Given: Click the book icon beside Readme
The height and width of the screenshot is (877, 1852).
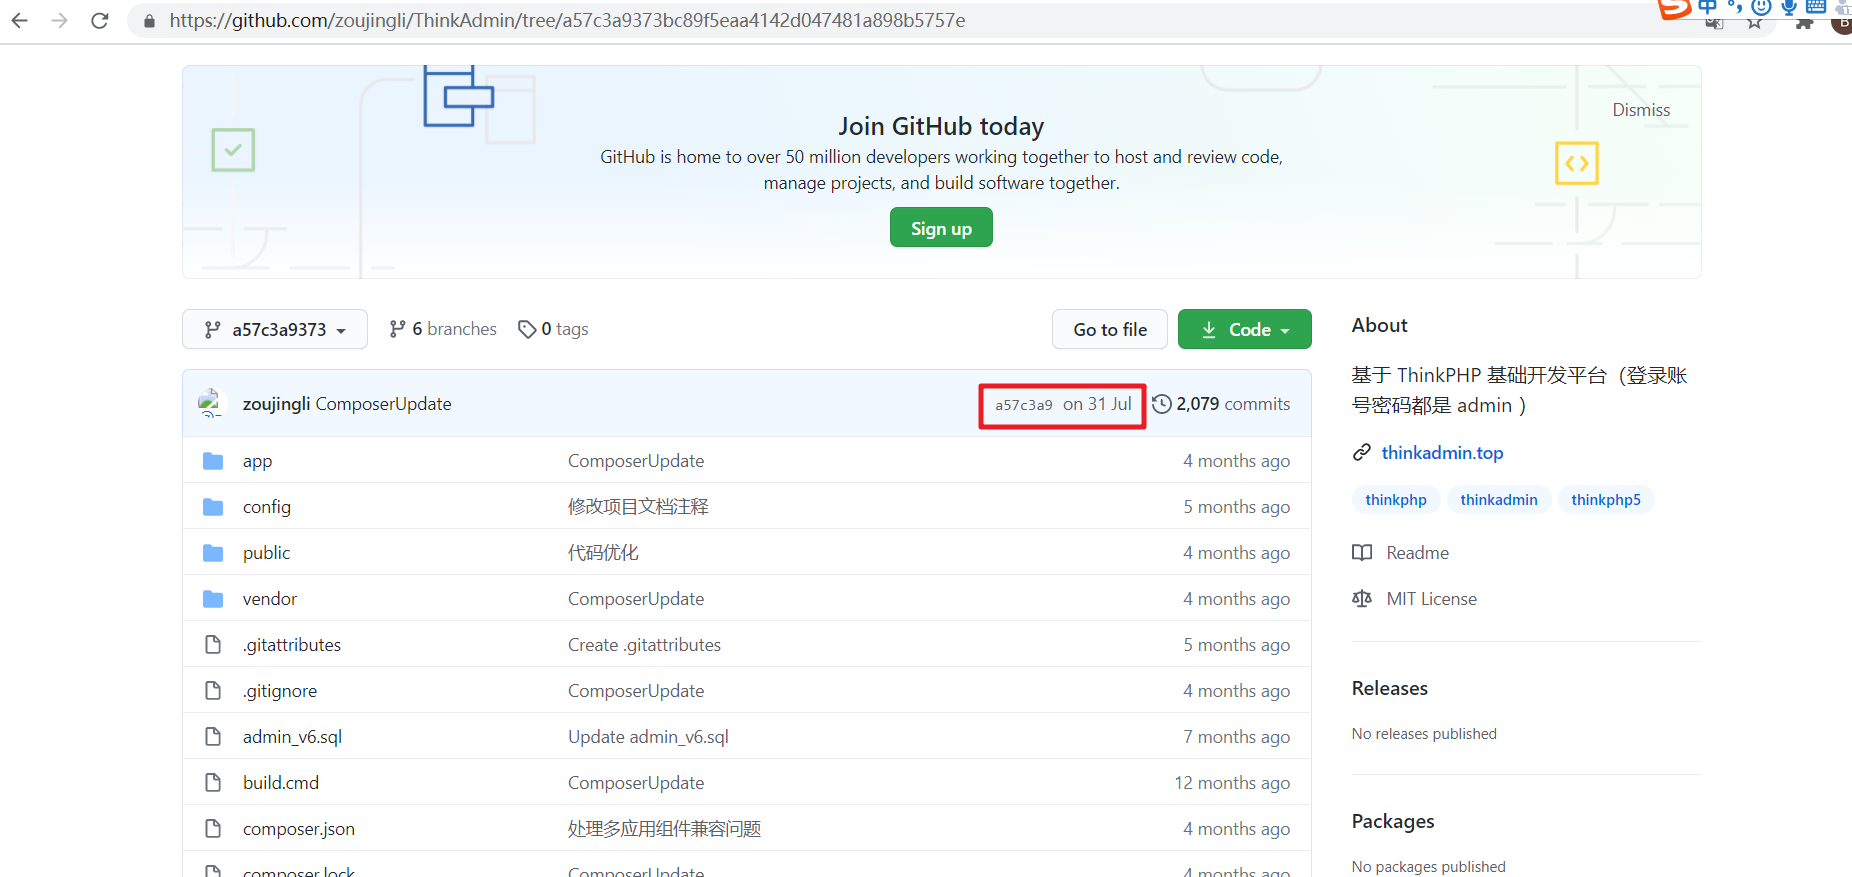Looking at the screenshot, I should pyautogui.click(x=1362, y=553).
